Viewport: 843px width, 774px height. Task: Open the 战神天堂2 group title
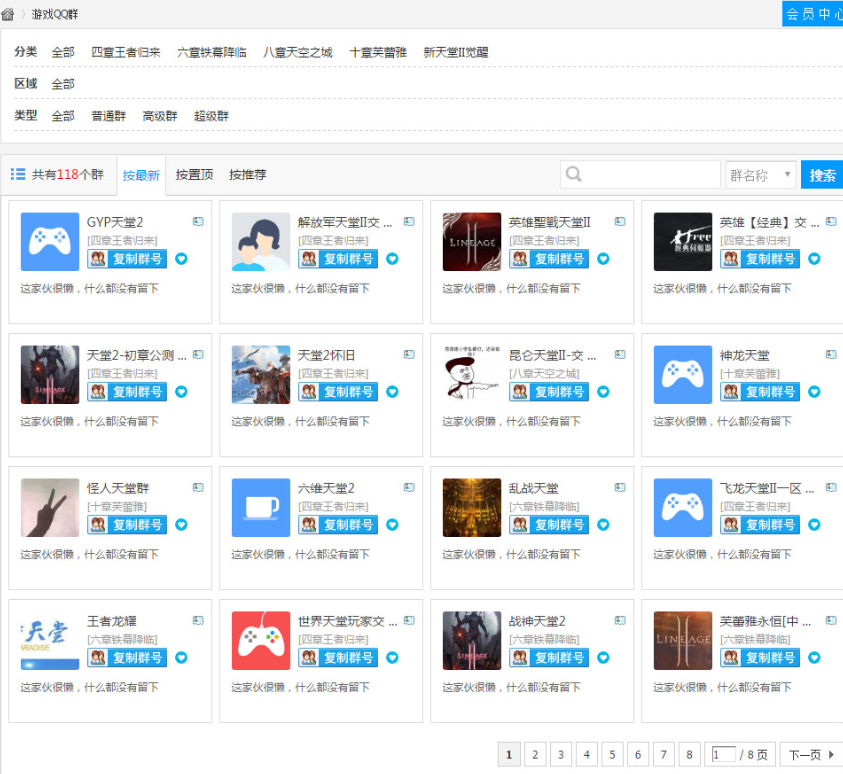coord(537,621)
